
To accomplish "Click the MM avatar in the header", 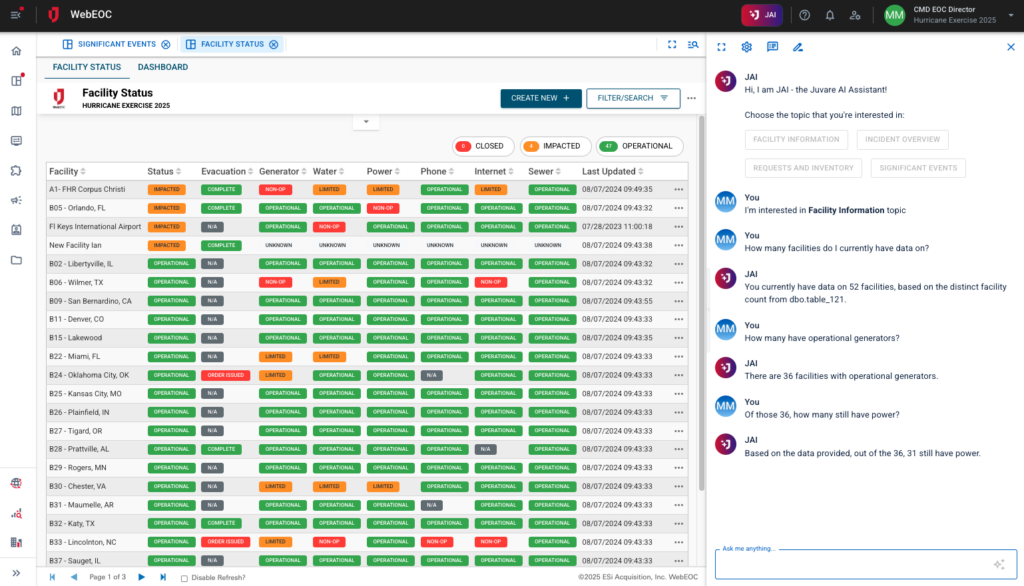I will [x=894, y=15].
